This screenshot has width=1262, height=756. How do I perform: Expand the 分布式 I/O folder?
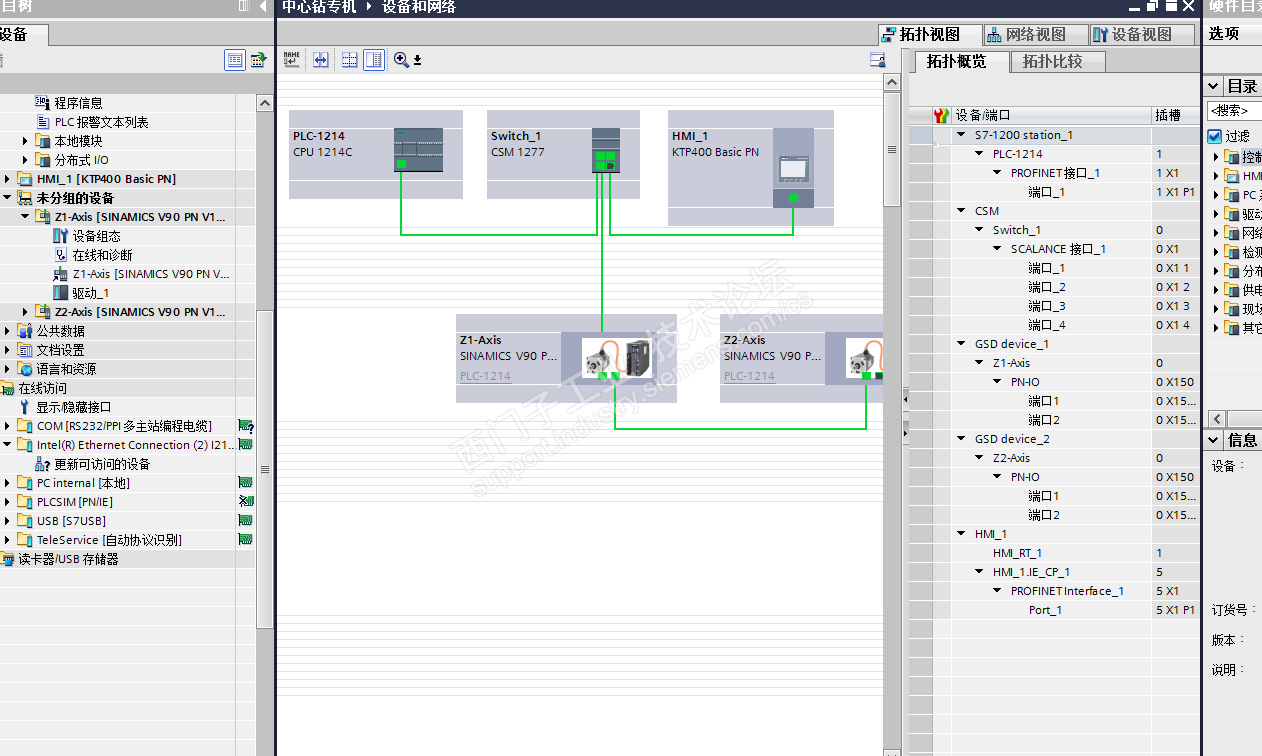[x=25, y=160]
